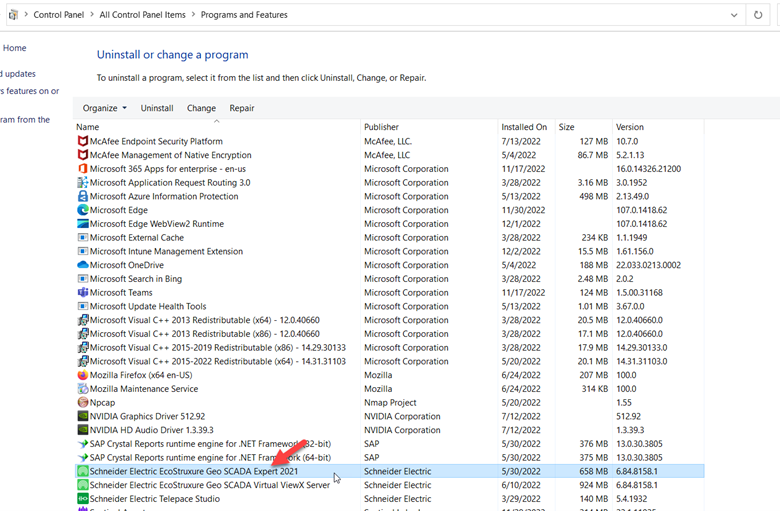780x511 pixels.
Task: Click the Microsoft 365 Apps Office icon
Action: click(x=83, y=169)
